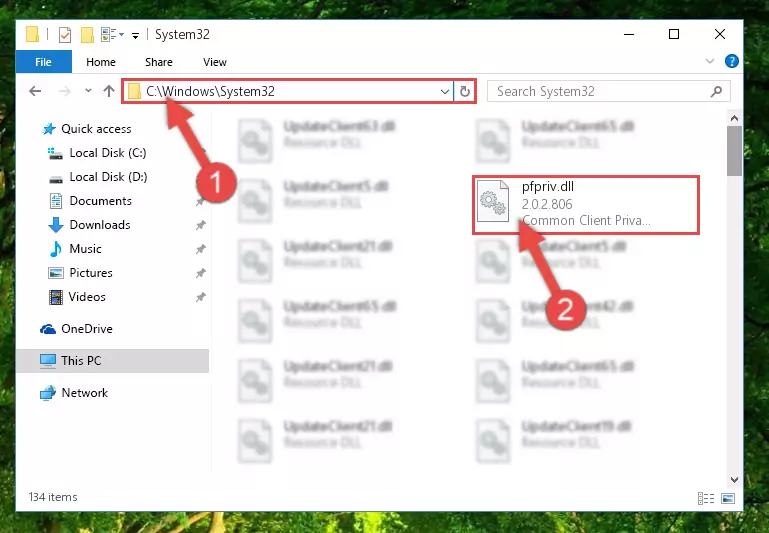The image size is (769, 533).
Task: Minimize the System32 window
Action: click(629, 34)
